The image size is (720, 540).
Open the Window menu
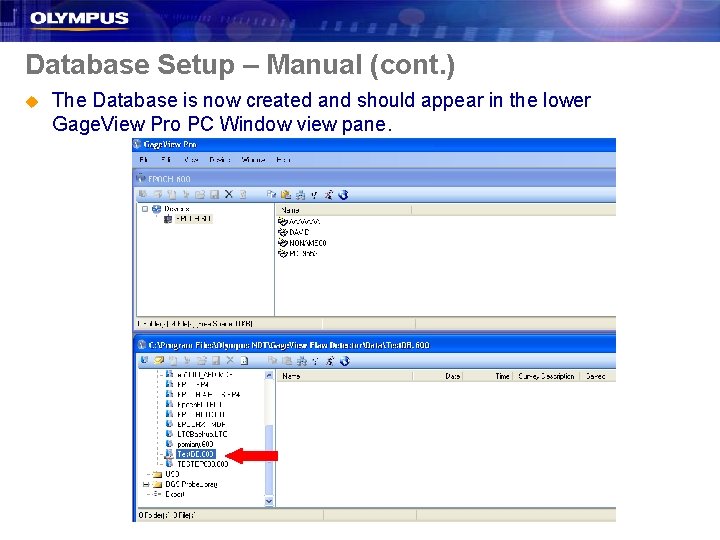tap(253, 159)
